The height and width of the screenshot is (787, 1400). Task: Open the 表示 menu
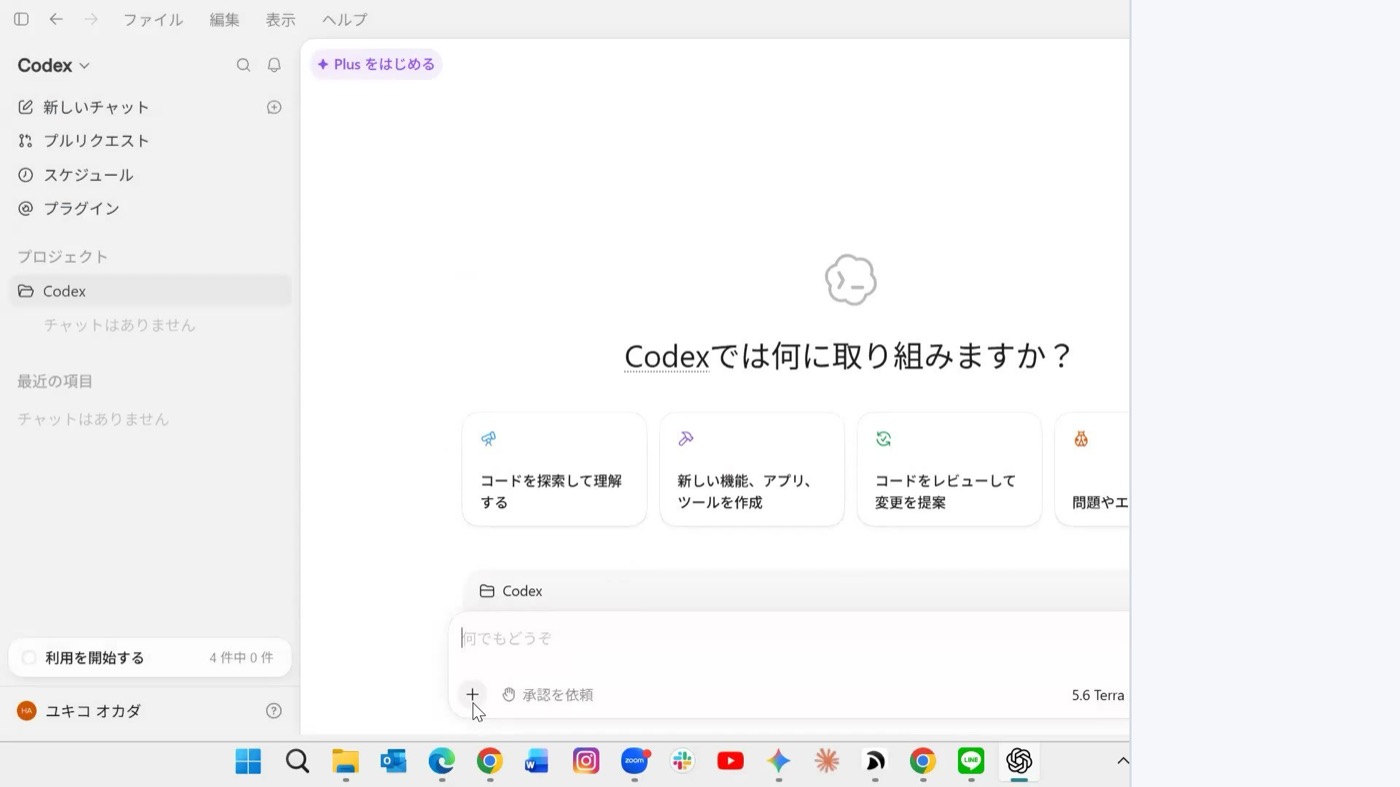tap(280, 19)
